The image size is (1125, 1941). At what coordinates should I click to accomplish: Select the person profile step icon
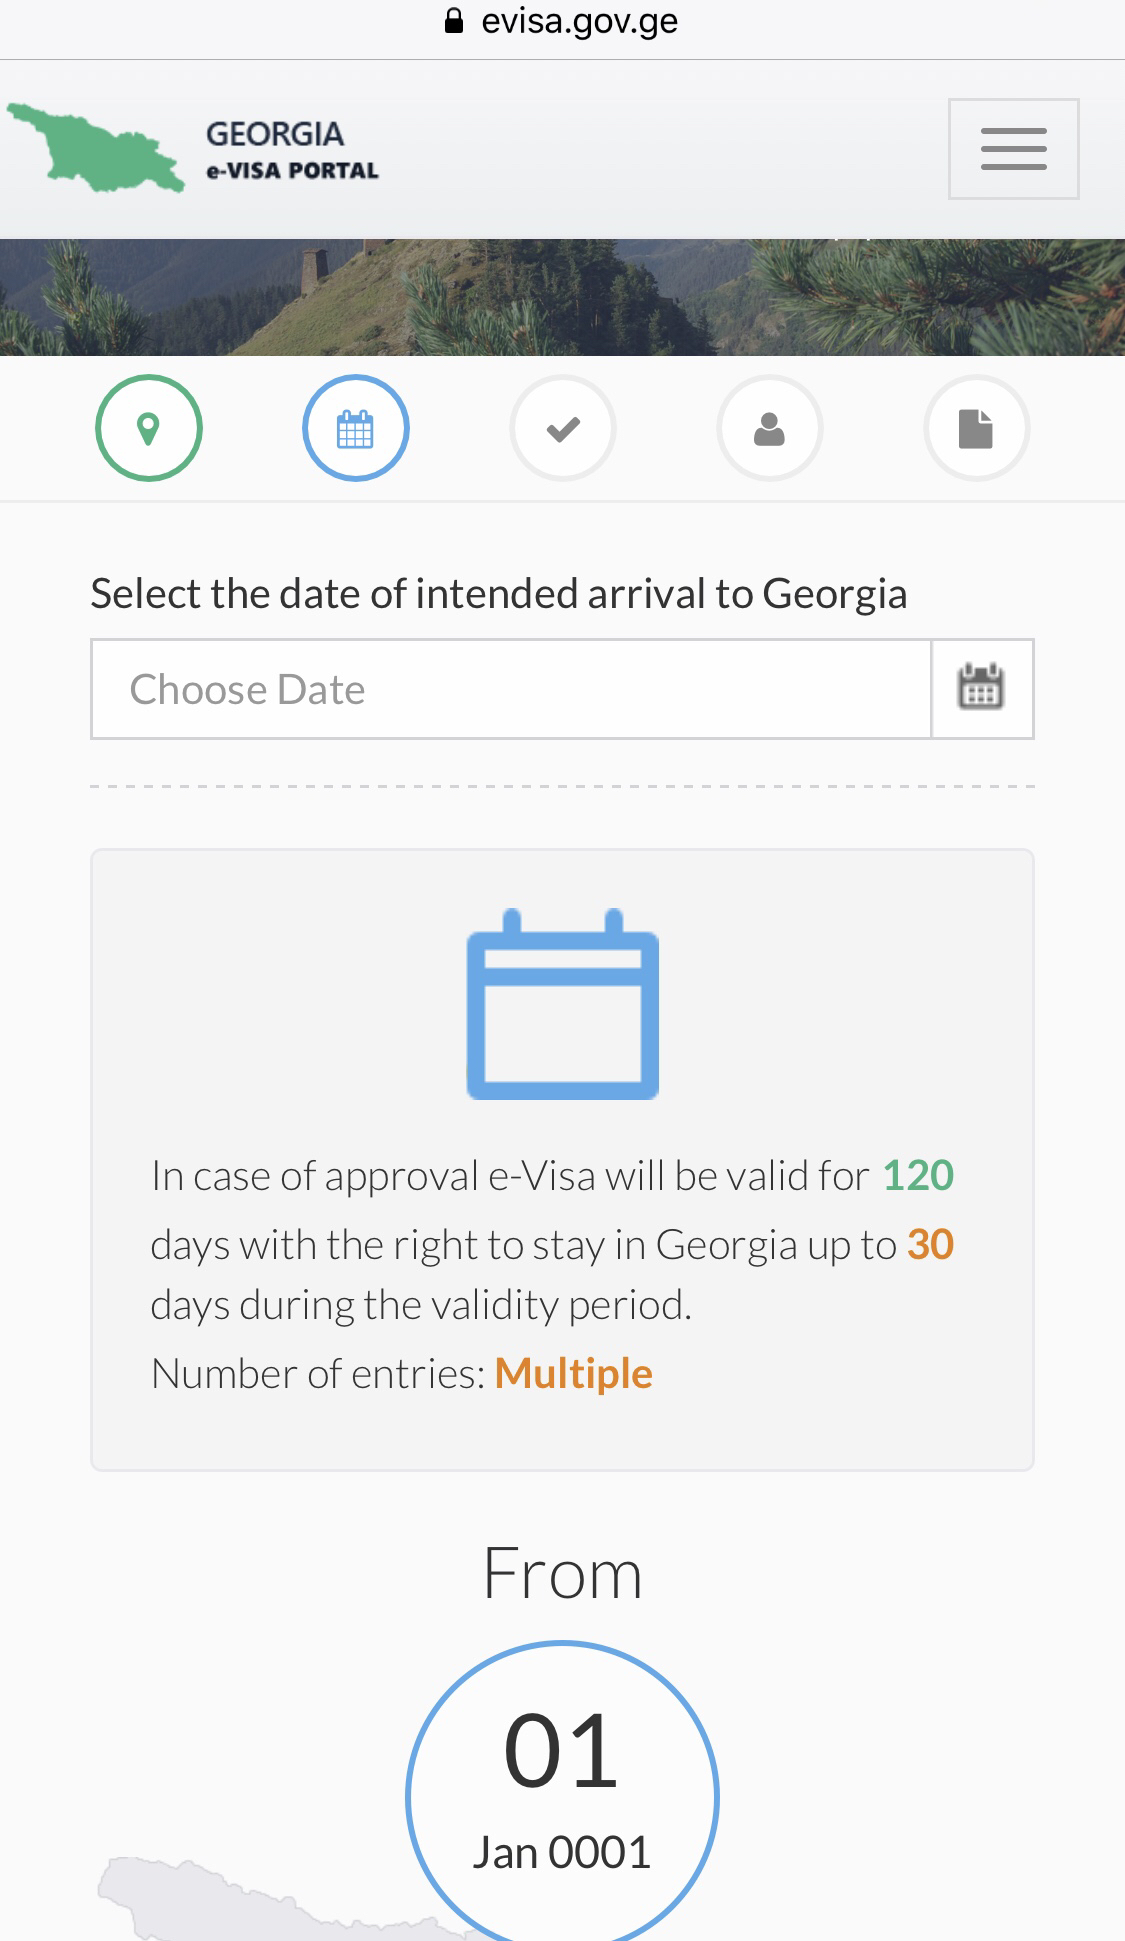click(x=769, y=429)
